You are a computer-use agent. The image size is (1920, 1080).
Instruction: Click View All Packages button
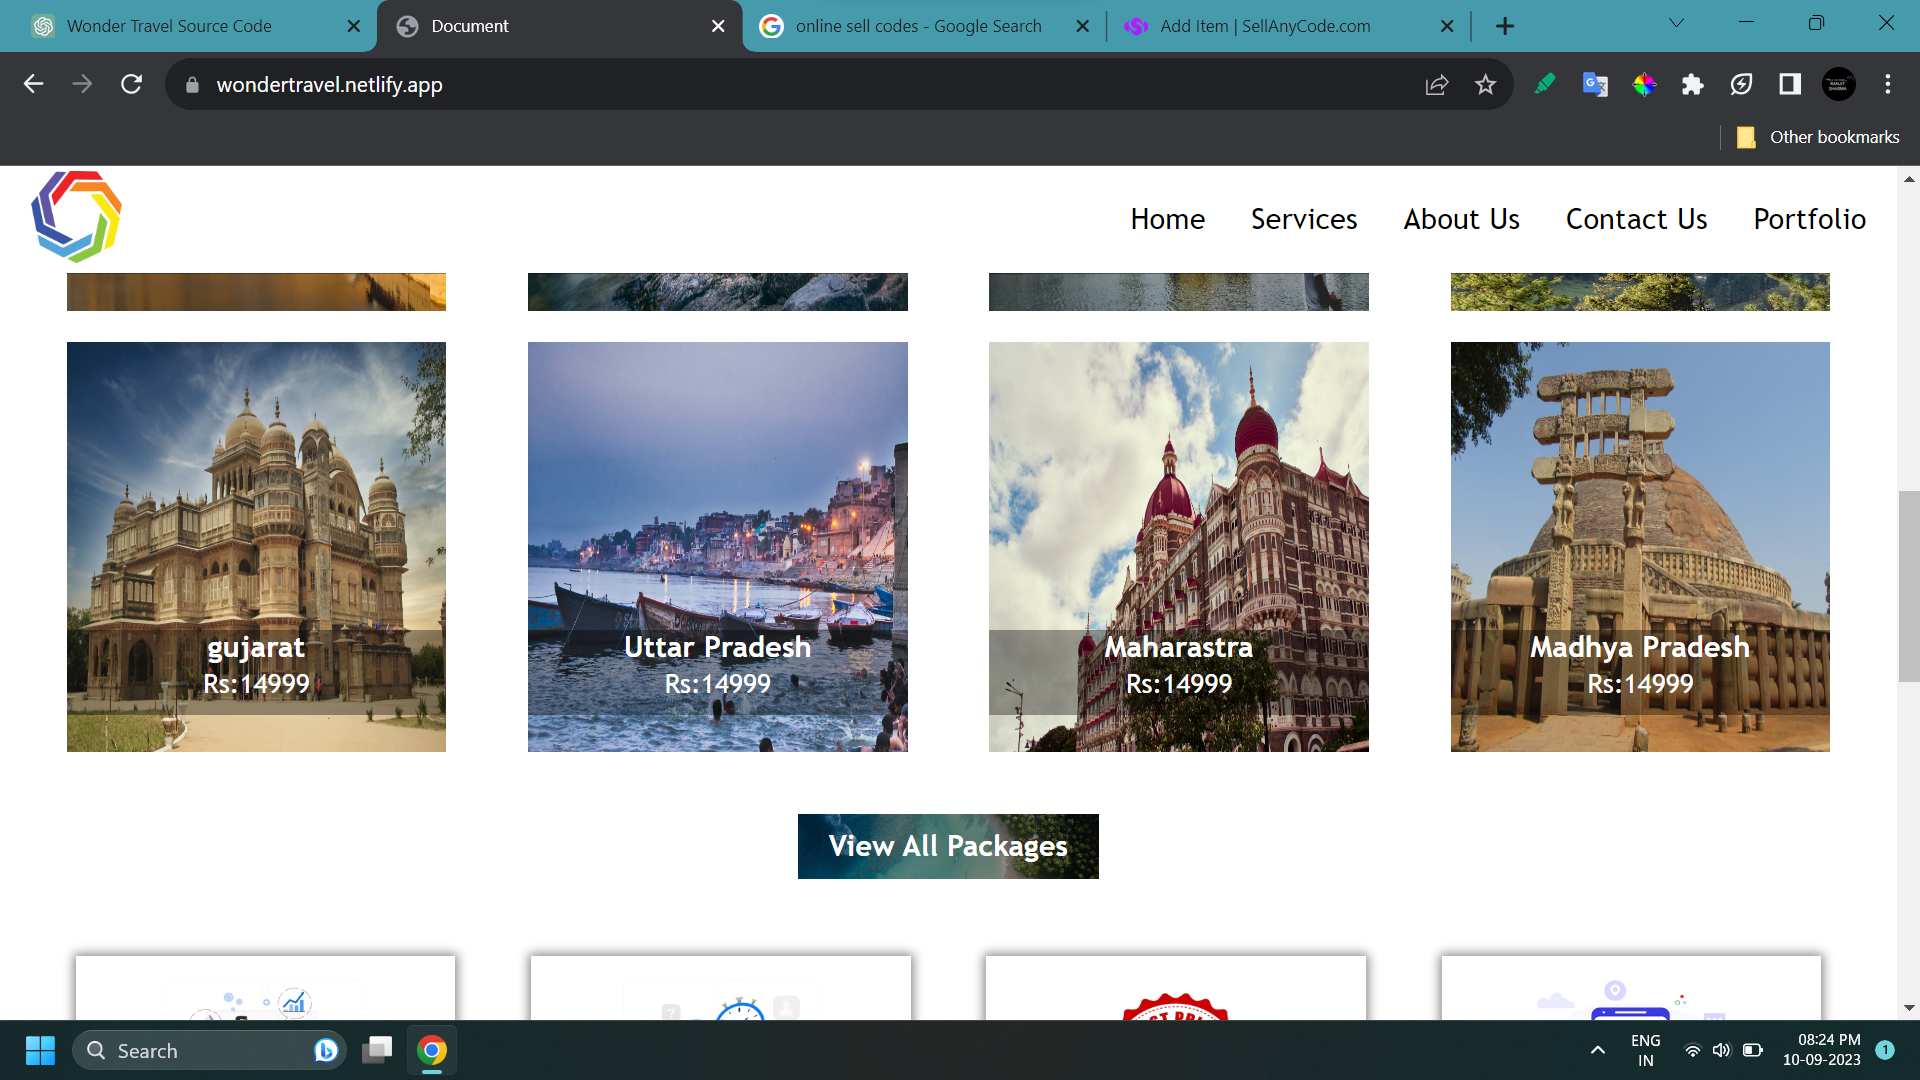pos(947,846)
